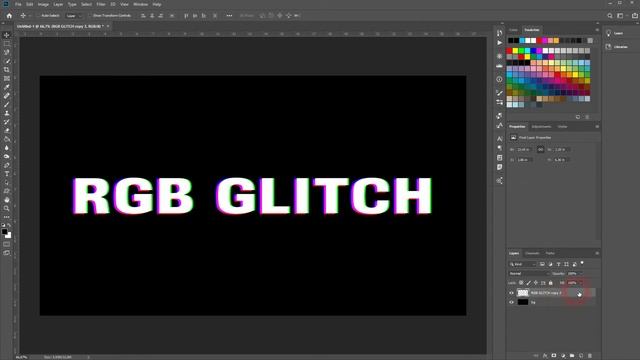Switch to the Color tab

(x=513, y=30)
